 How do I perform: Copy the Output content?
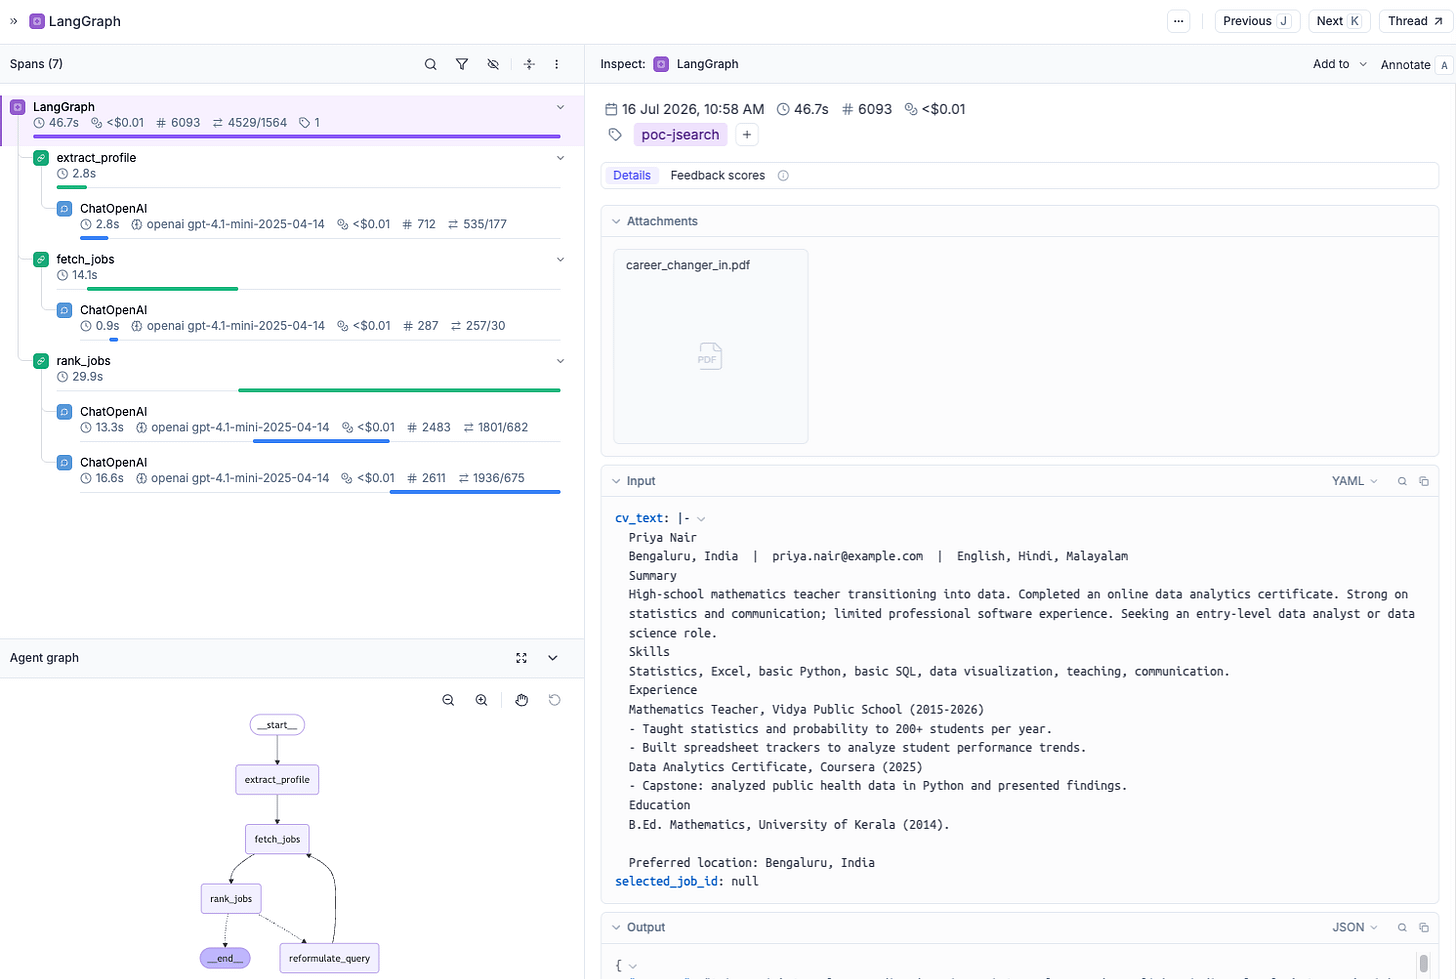[x=1424, y=927]
